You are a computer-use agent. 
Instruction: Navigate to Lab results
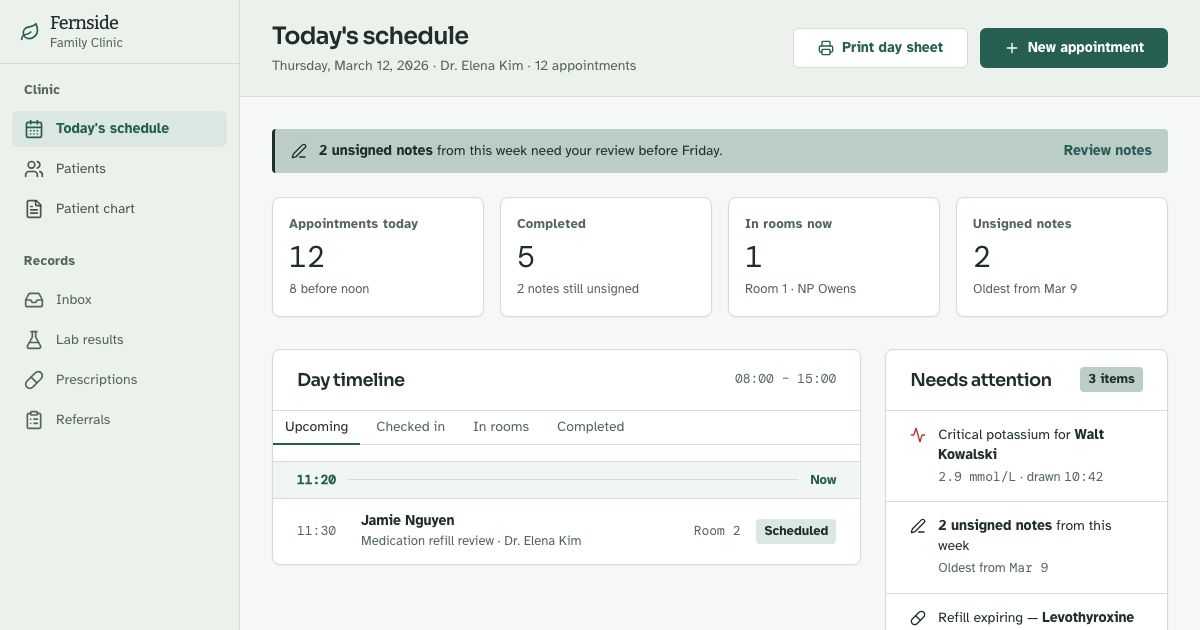point(120,340)
